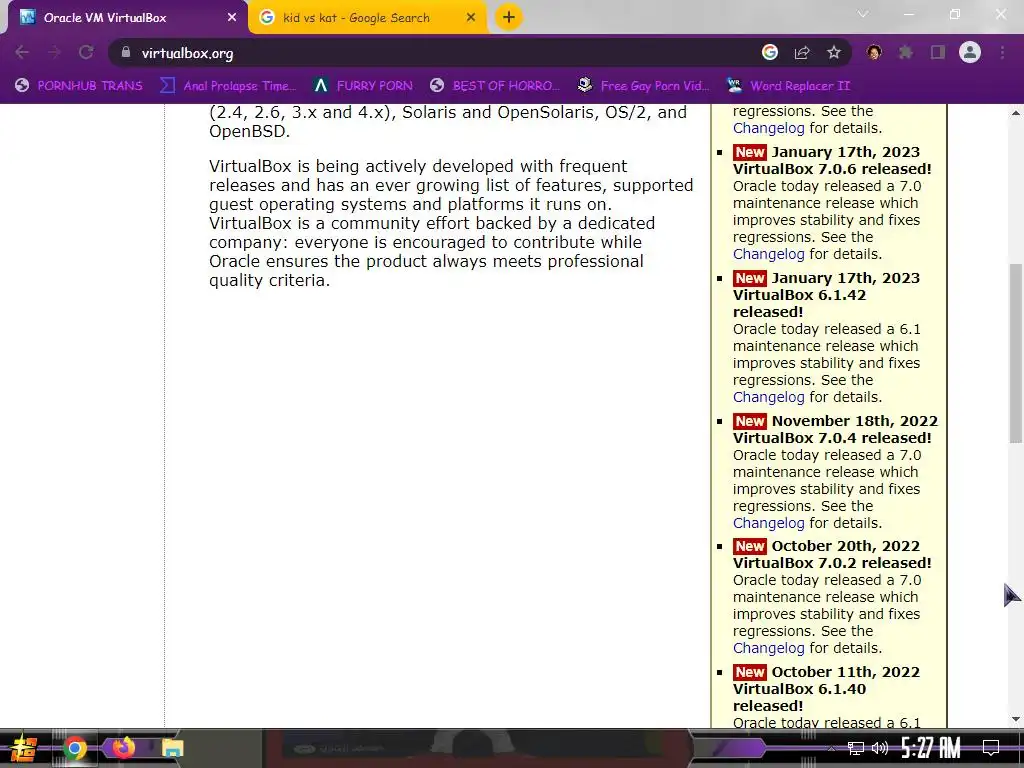Screen dimensions: 1024x768
Task: Open the Changelog link for VirtualBox 7.0.6
Action: click(x=769, y=254)
